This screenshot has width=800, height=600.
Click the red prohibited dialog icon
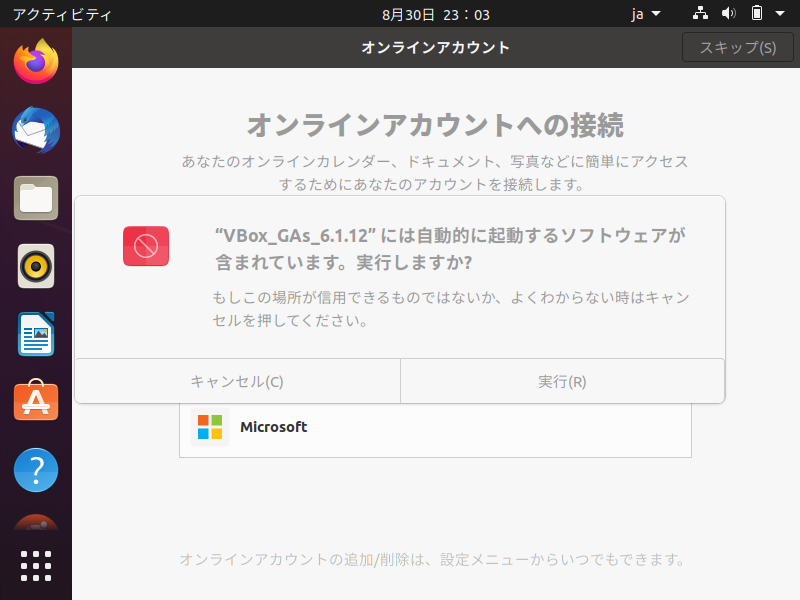(146, 246)
